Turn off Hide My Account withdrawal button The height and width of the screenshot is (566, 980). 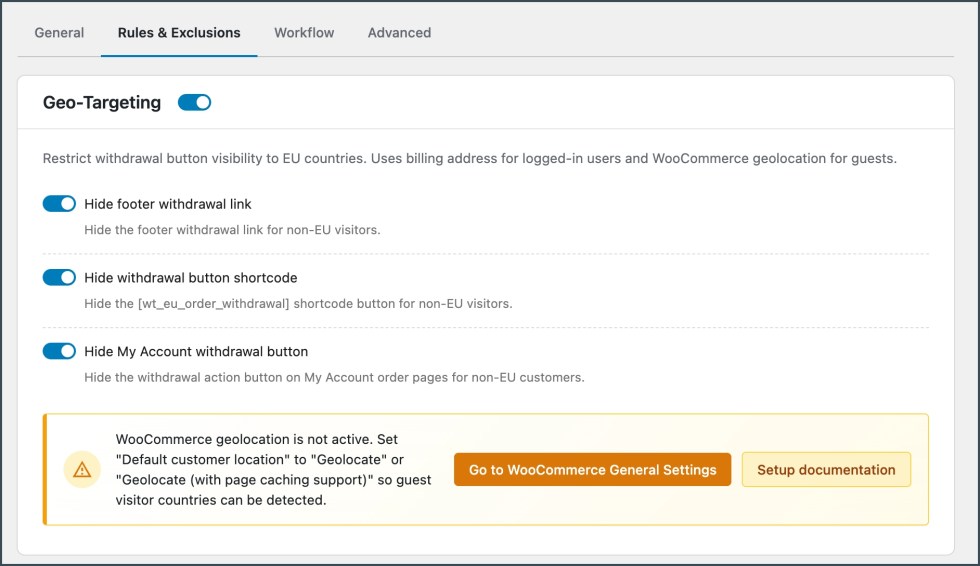click(x=59, y=351)
